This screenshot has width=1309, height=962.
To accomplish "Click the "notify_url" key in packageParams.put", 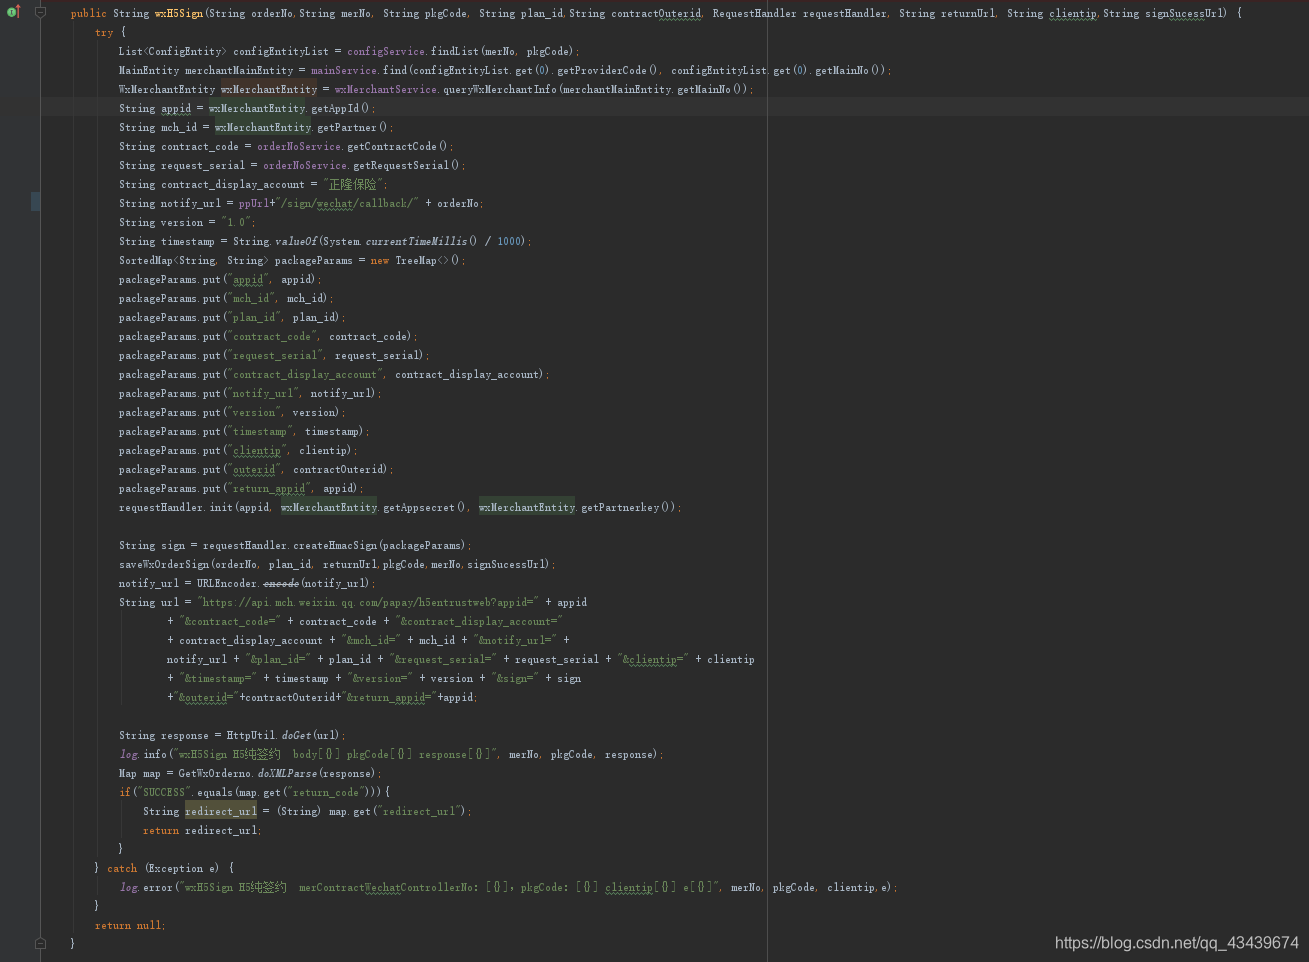I will click(263, 393).
